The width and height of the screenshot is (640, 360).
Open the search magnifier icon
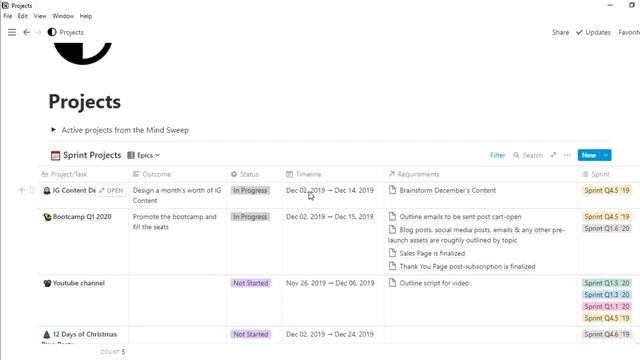pos(516,155)
